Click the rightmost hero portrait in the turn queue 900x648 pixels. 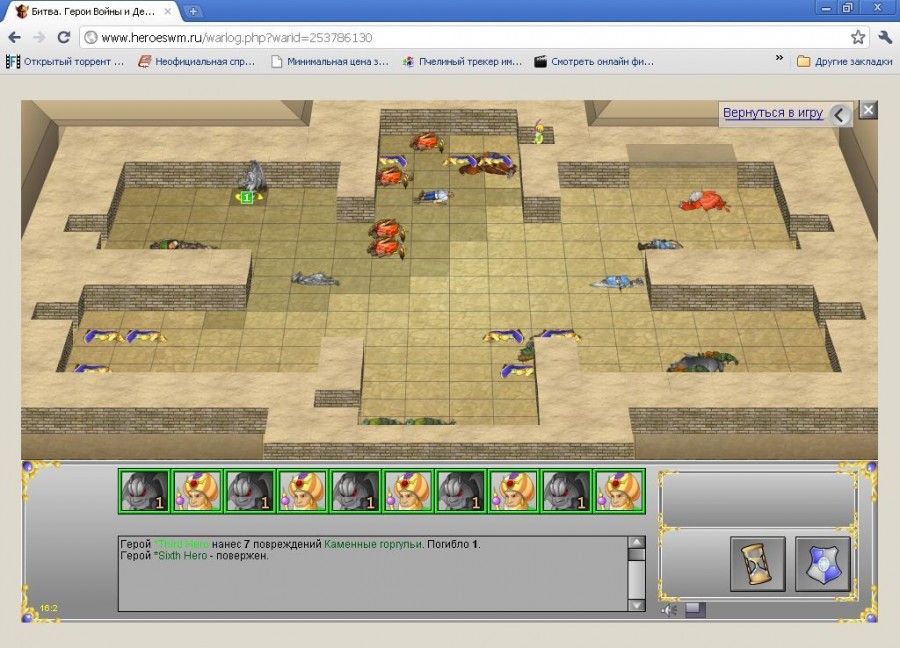pyautogui.click(x=619, y=490)
